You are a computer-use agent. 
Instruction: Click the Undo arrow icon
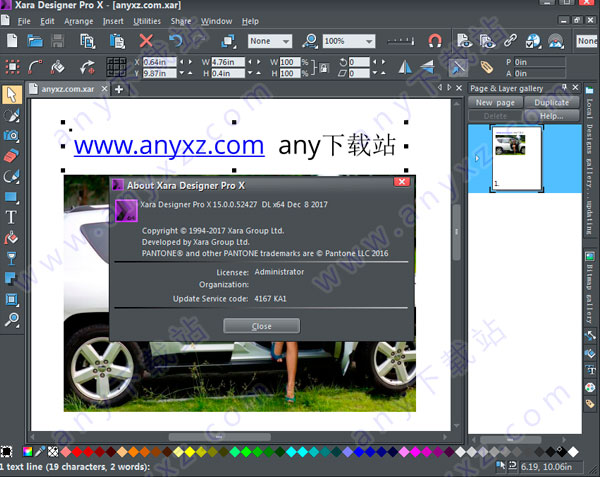tap(176, 41)
